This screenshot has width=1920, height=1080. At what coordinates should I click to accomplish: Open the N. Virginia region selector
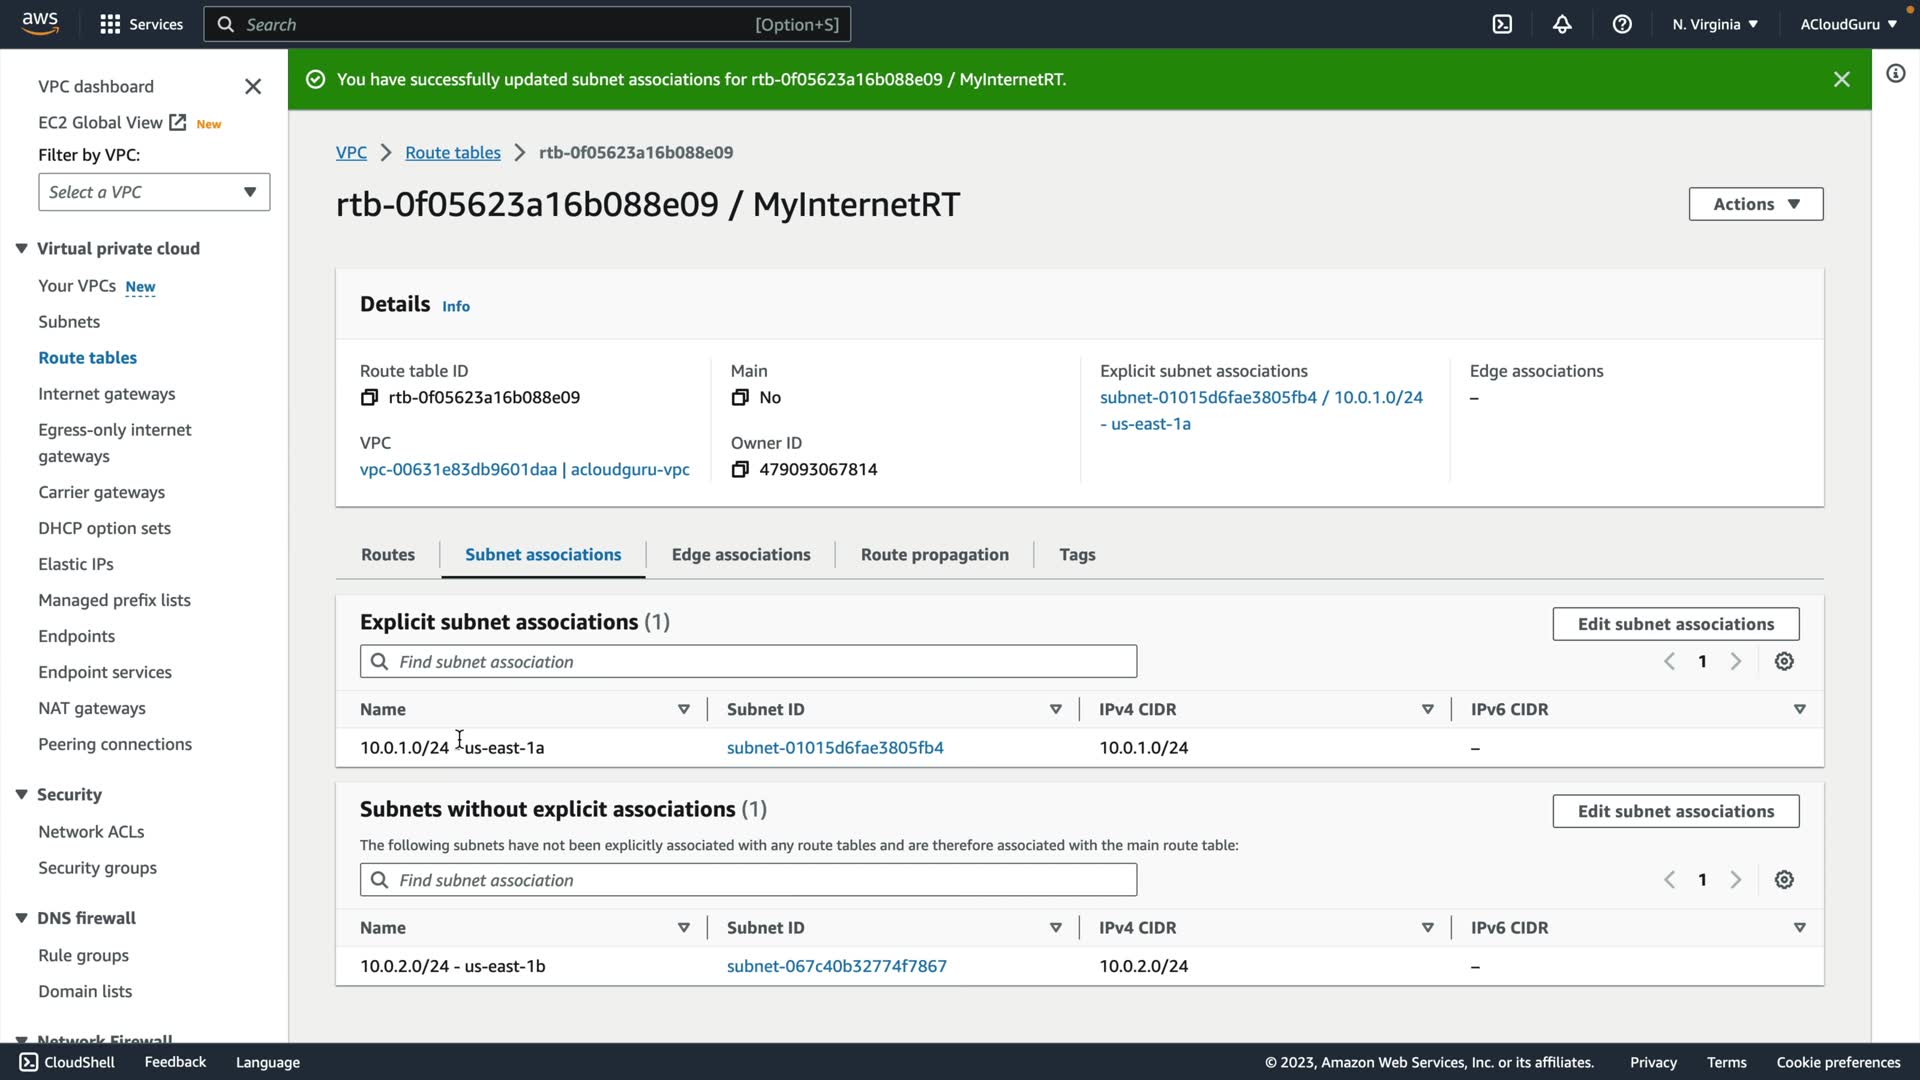pos(1714,24)
